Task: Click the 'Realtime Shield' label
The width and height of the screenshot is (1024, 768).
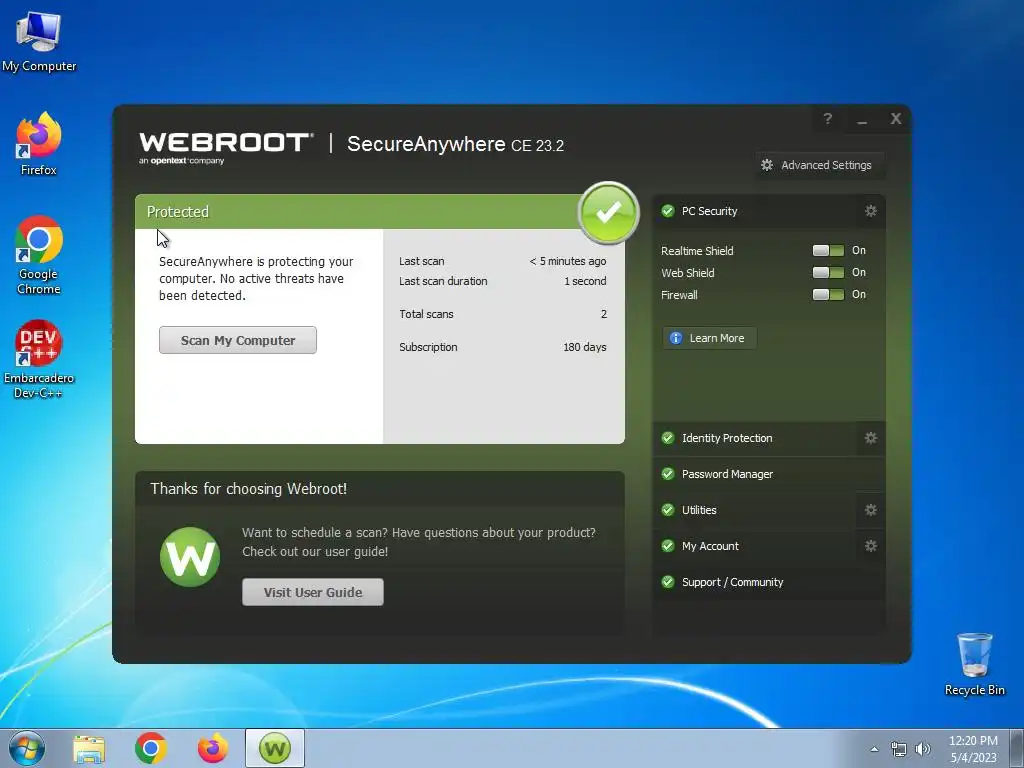Action: pos(697,251)
